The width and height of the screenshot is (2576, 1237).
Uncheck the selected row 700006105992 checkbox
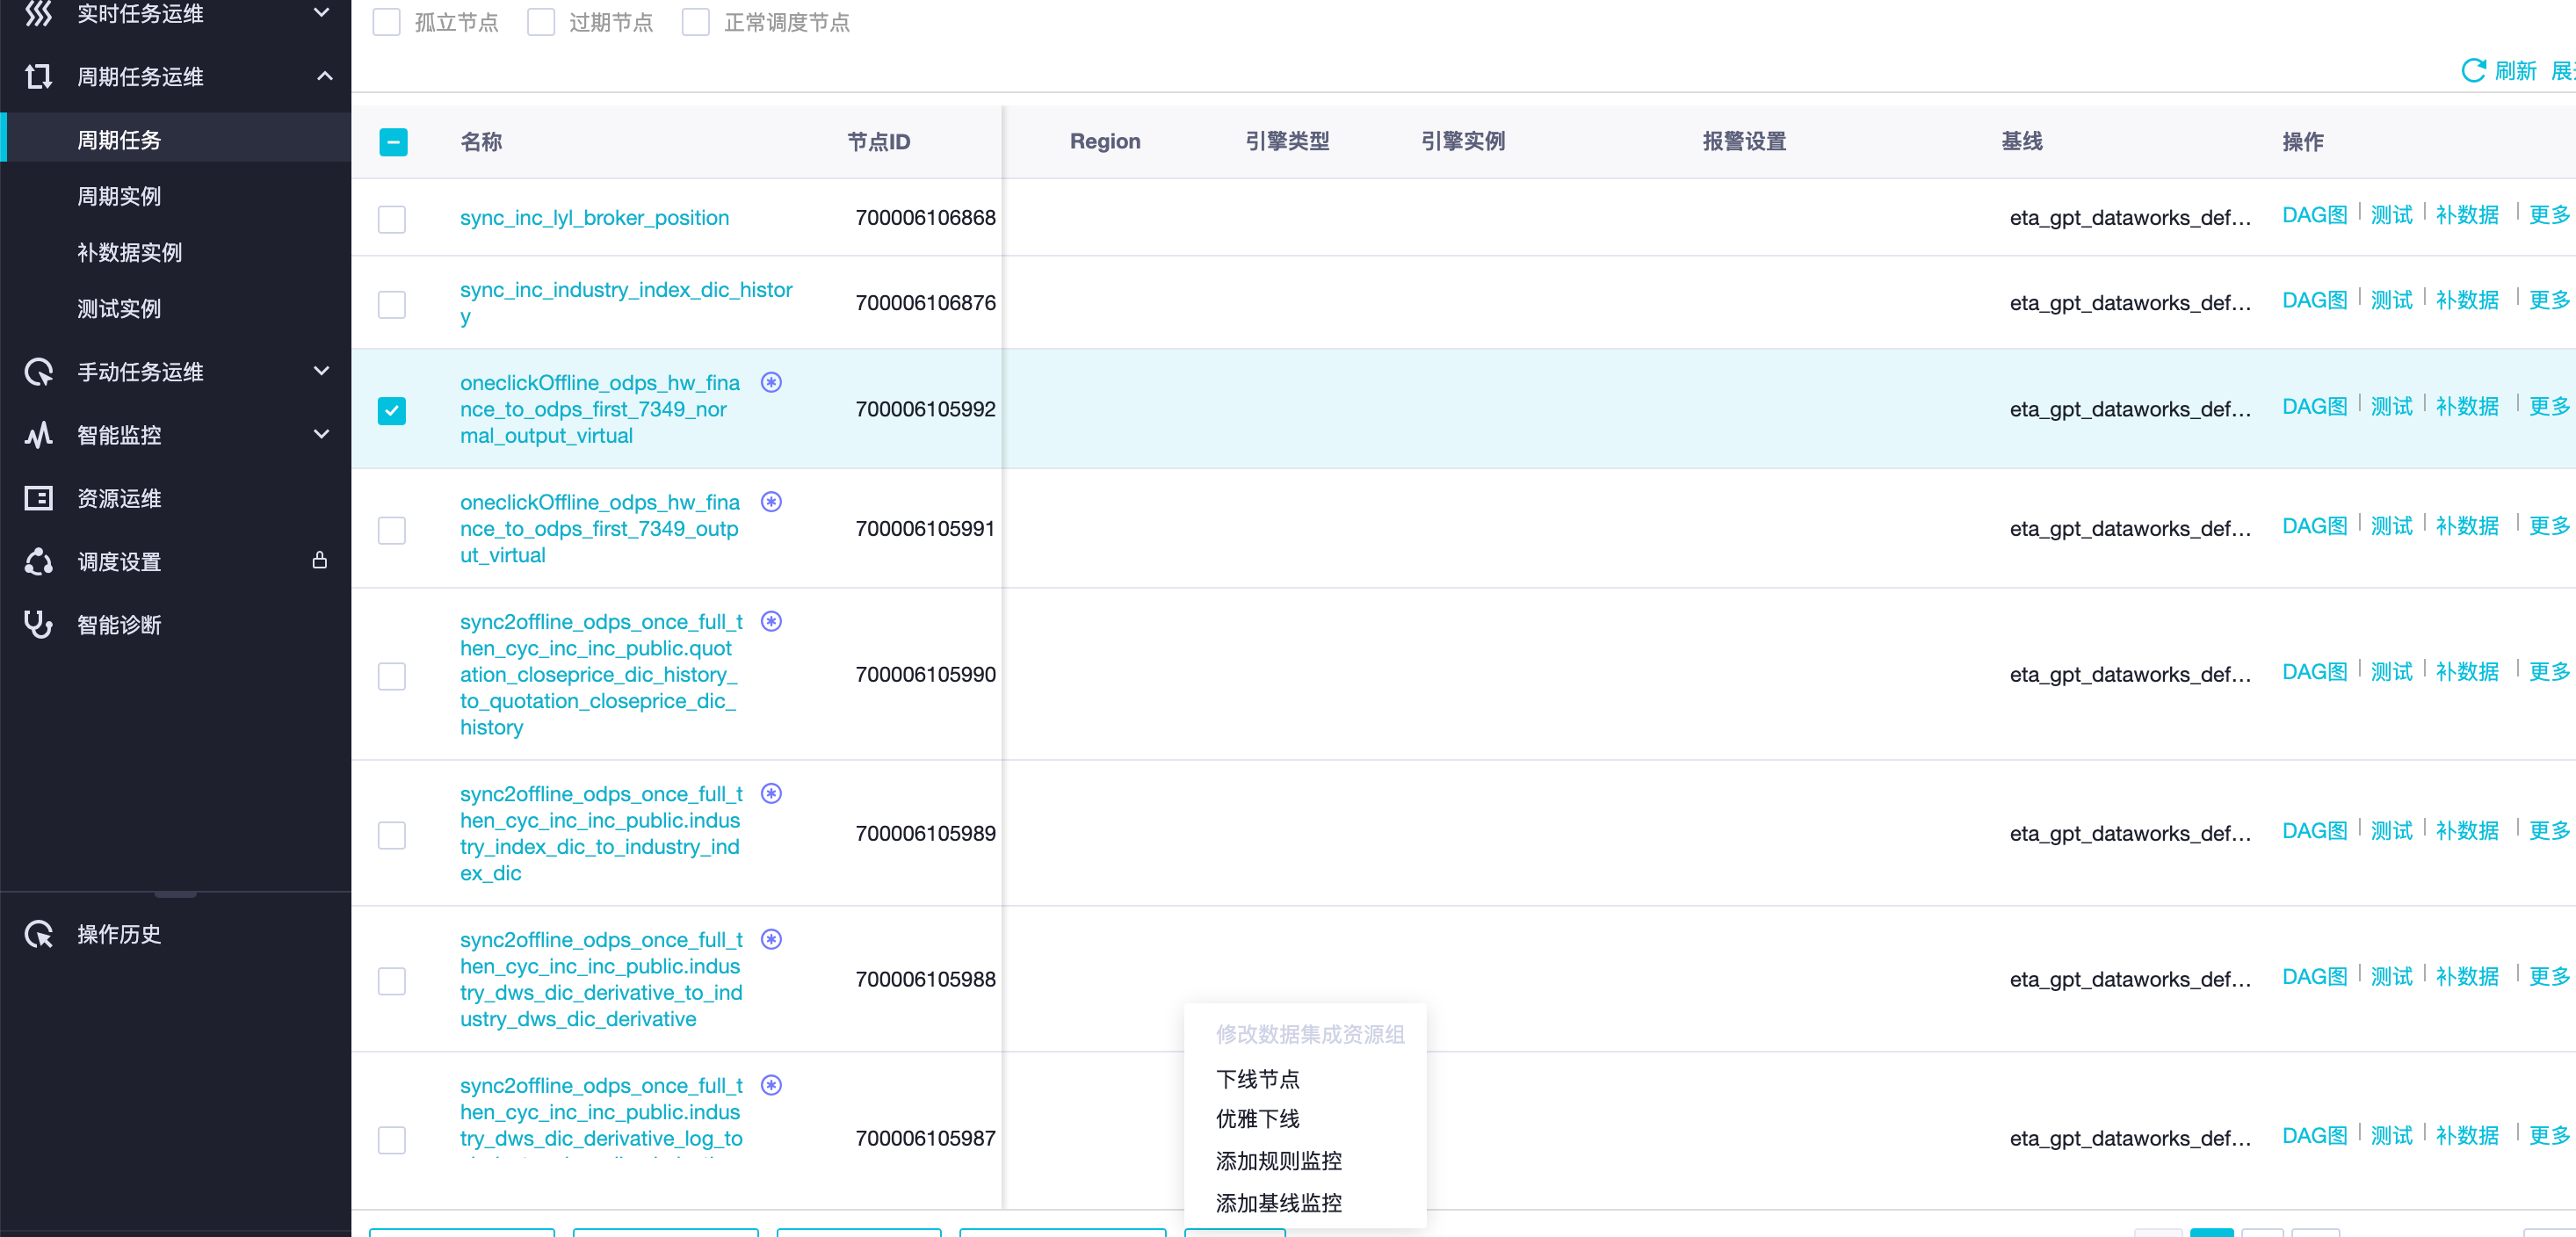tap(392, 410)
